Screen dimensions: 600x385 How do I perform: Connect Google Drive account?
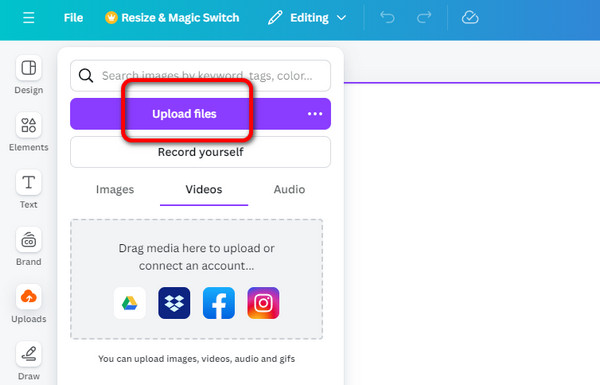pos(130,303)
